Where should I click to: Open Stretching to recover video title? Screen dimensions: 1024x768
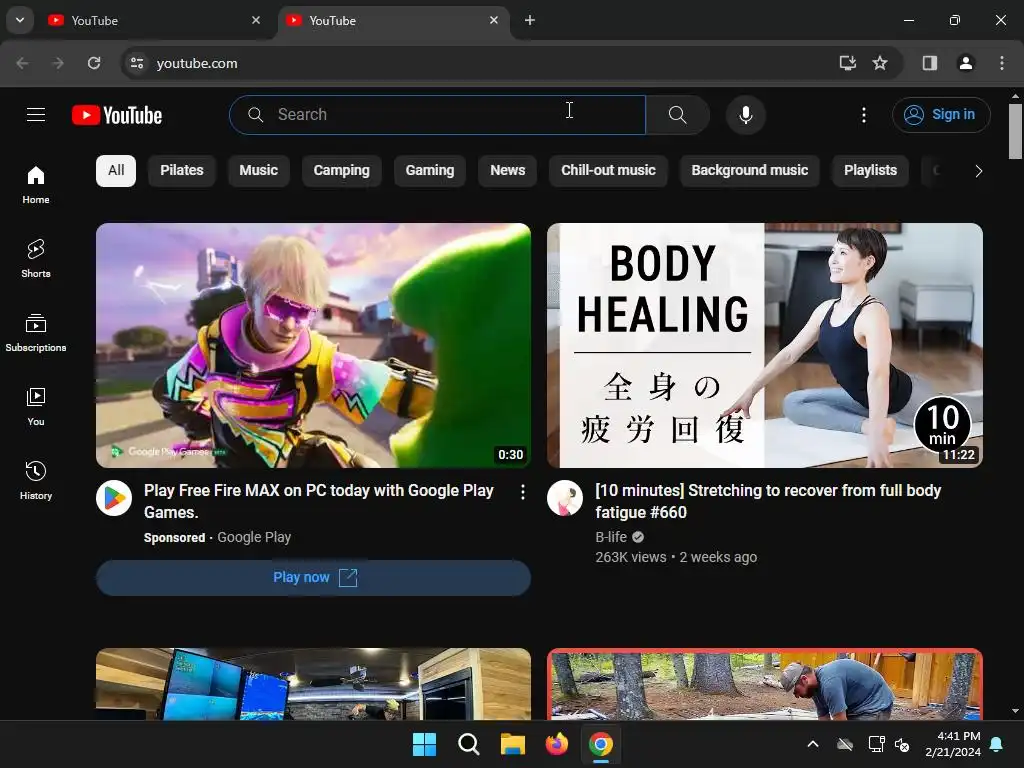tap(768, 502)
